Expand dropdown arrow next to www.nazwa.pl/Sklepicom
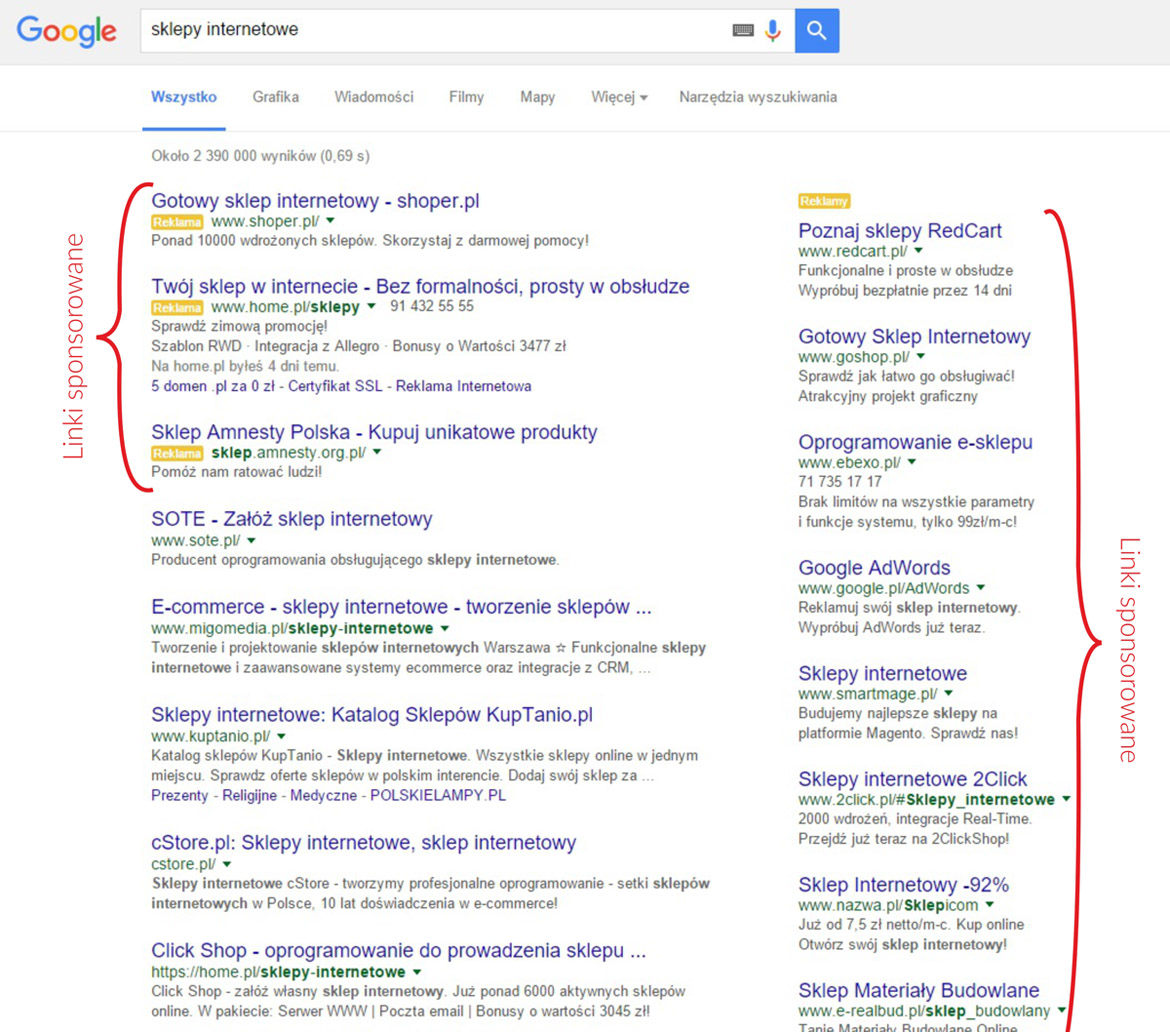1170x1032 pixels. (x=989, y=905)
